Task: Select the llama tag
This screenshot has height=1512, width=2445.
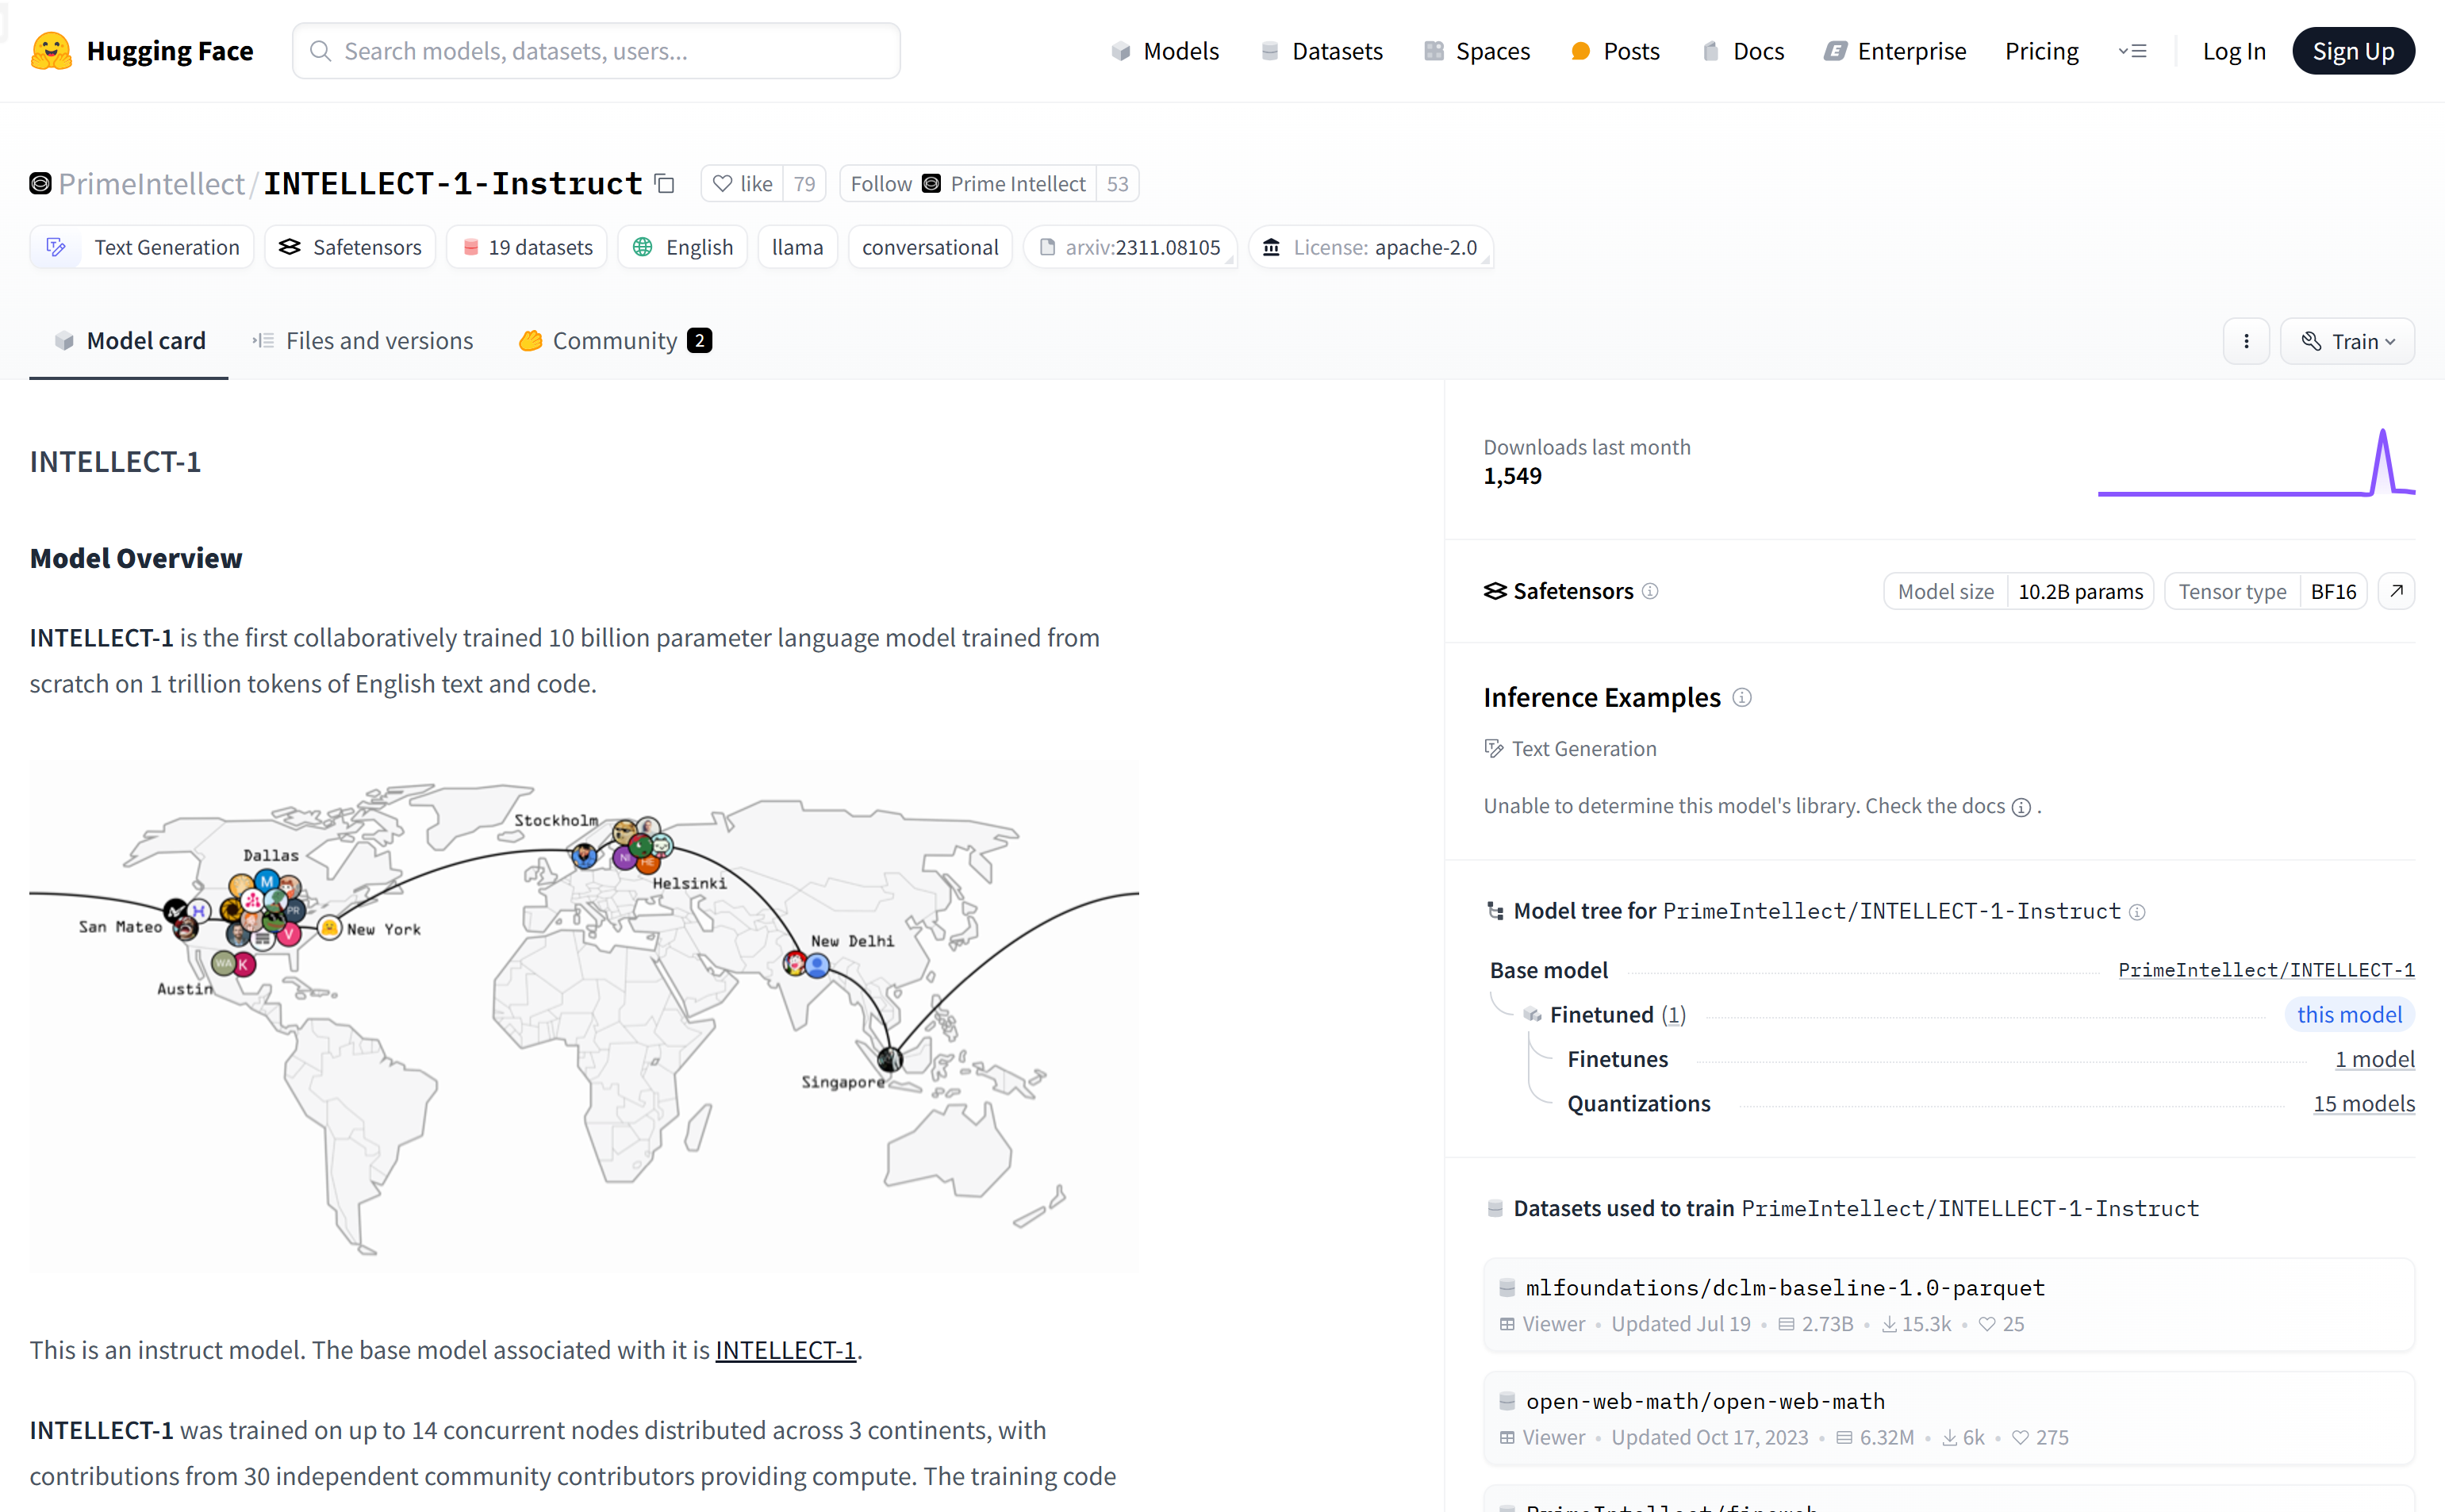Action: [797, 247]
